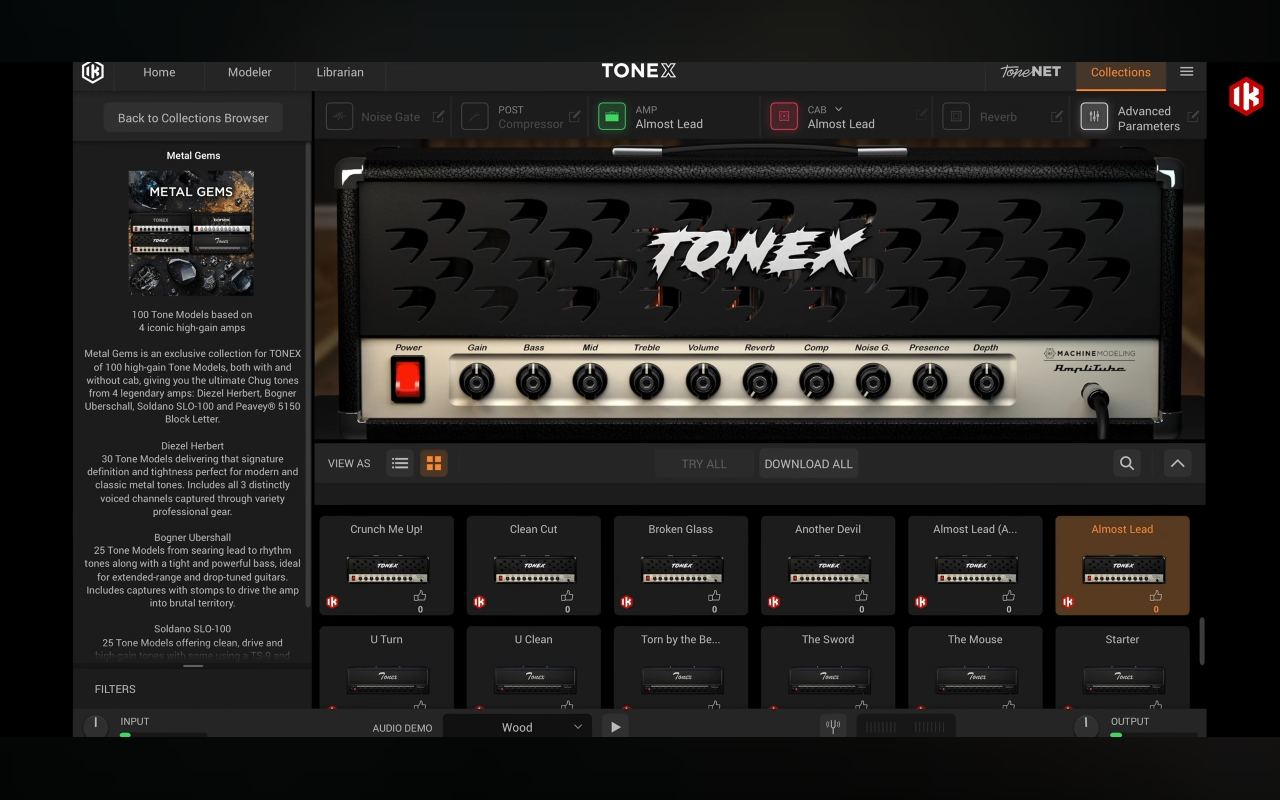Toggle the Reverb block
This screenshot has height=800, width=1280.
pos(956,117)
